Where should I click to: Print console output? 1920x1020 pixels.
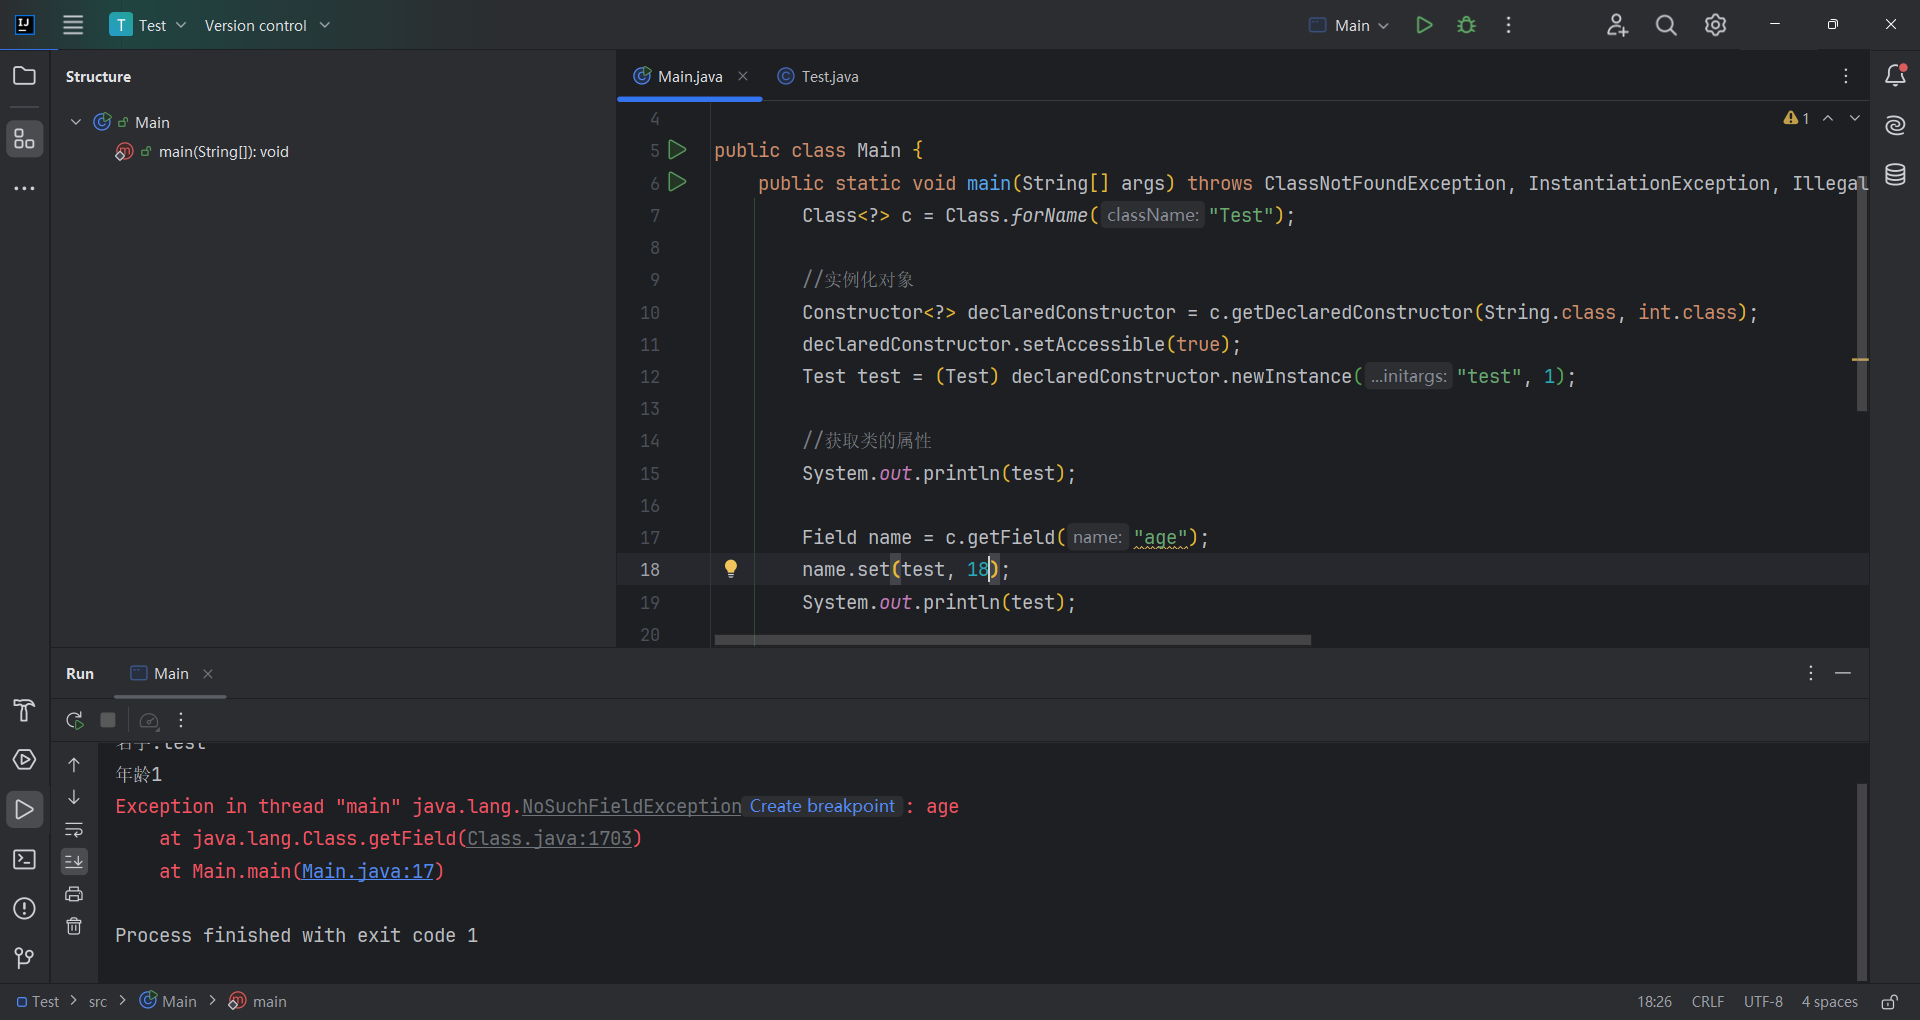(x=74, y=894)
